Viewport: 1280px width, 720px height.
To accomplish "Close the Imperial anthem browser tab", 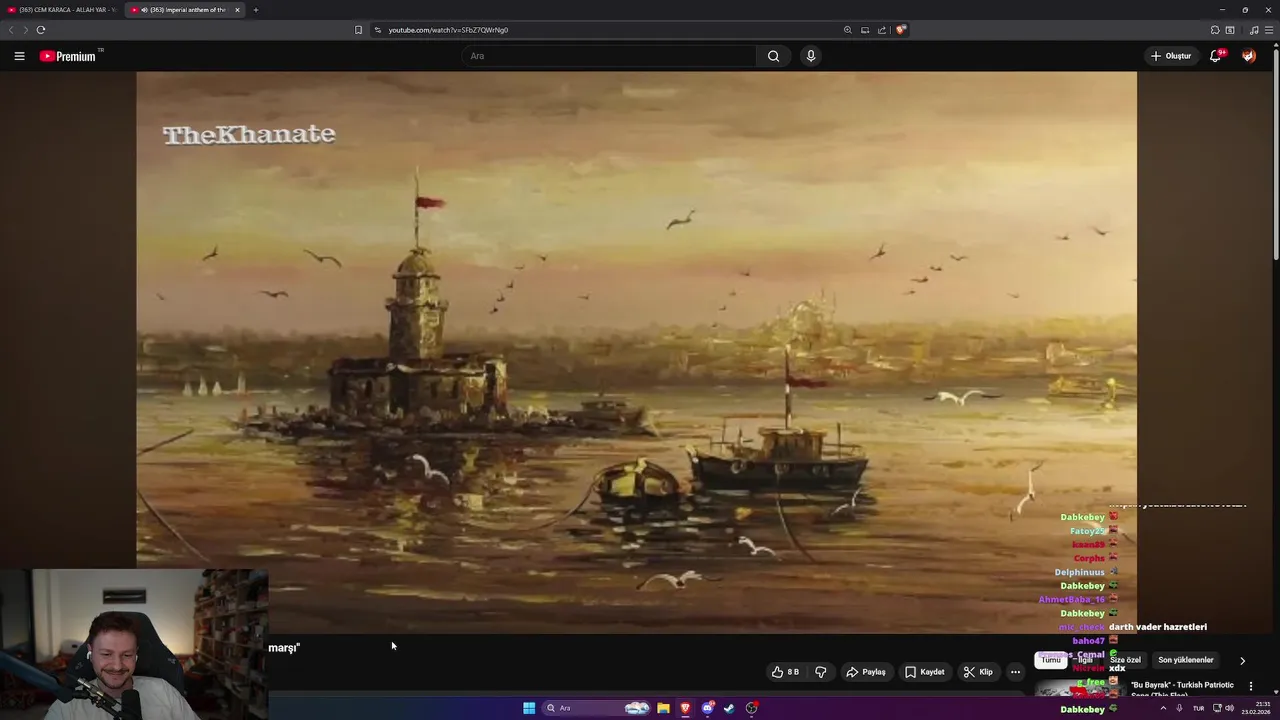I will coord(237,10).
